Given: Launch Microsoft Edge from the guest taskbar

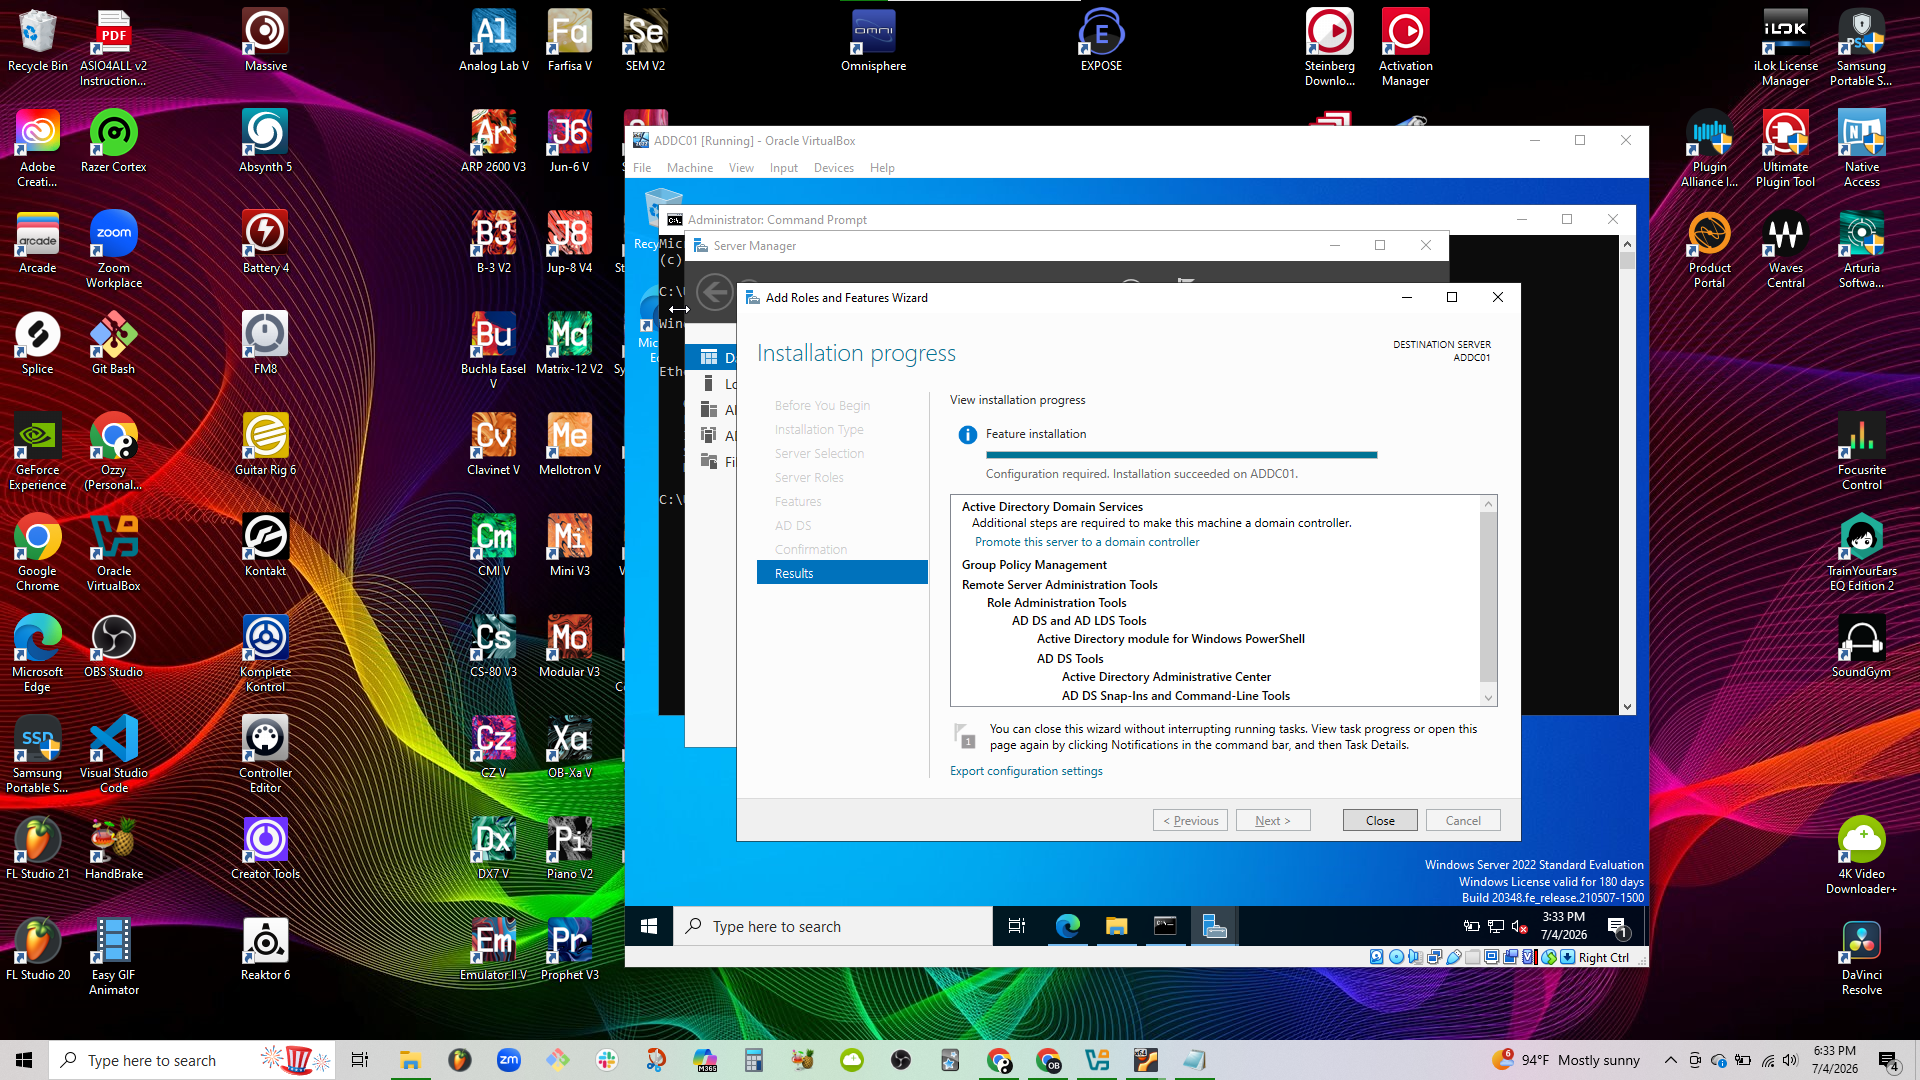Looking at the screenshot, I should click(1067, 927).
